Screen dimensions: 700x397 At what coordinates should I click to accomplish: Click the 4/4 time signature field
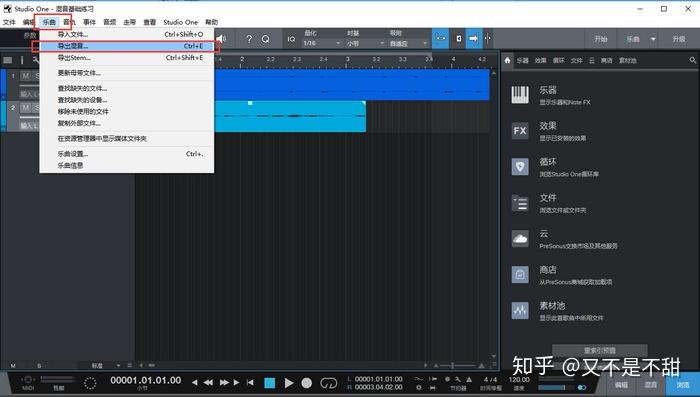[x=490, y=380]
